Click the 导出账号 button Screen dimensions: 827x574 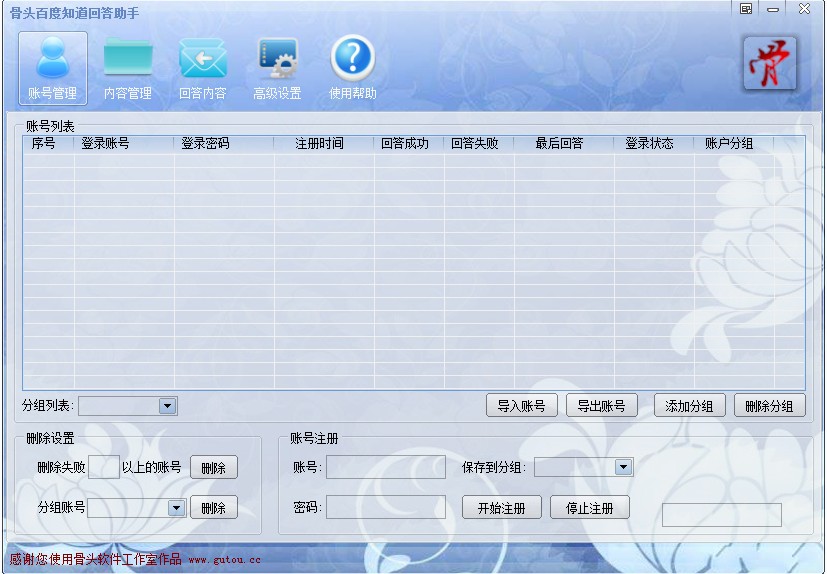(x=602, y=406)
